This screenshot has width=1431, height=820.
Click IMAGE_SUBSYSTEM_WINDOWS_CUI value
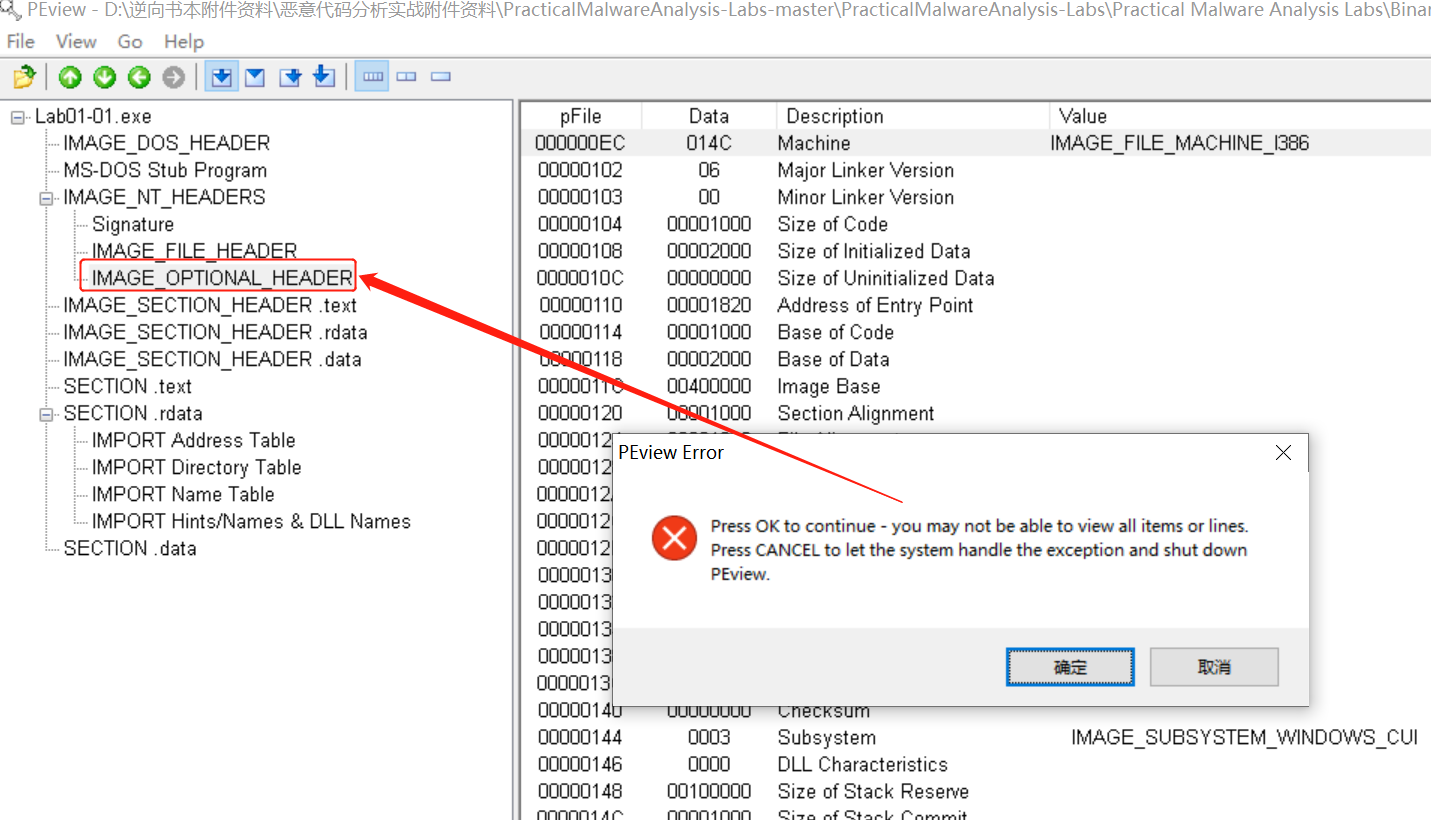[x=1244, y=738]
